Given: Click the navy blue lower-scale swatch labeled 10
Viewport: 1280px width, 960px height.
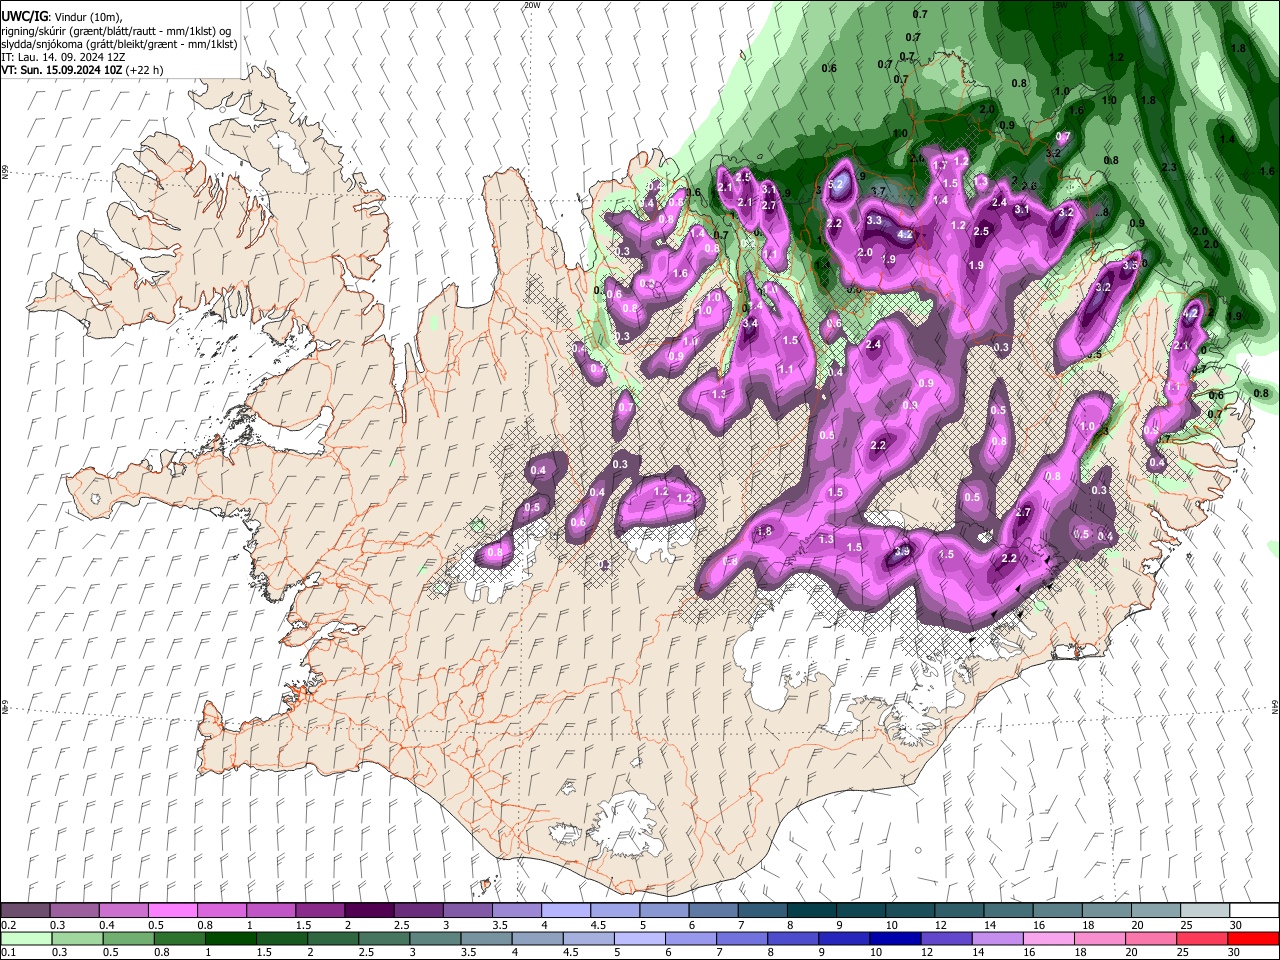Looking at the screenshot, I should 894,938.
